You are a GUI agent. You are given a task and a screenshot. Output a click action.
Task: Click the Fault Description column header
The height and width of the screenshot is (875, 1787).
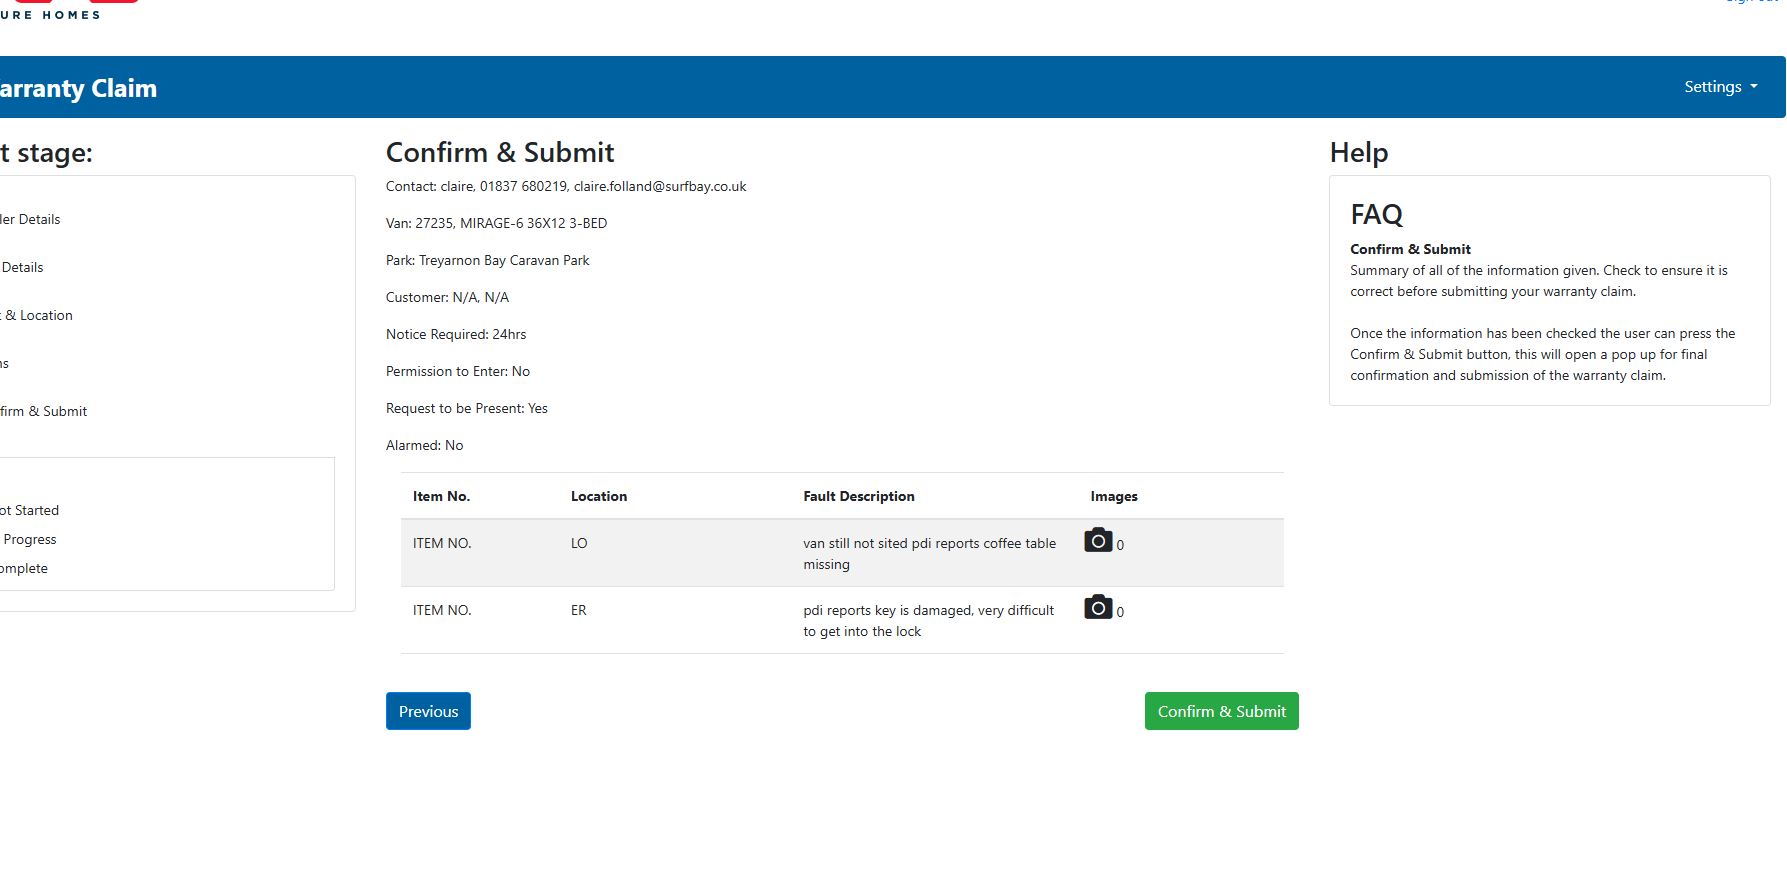[x=858, y=496]
